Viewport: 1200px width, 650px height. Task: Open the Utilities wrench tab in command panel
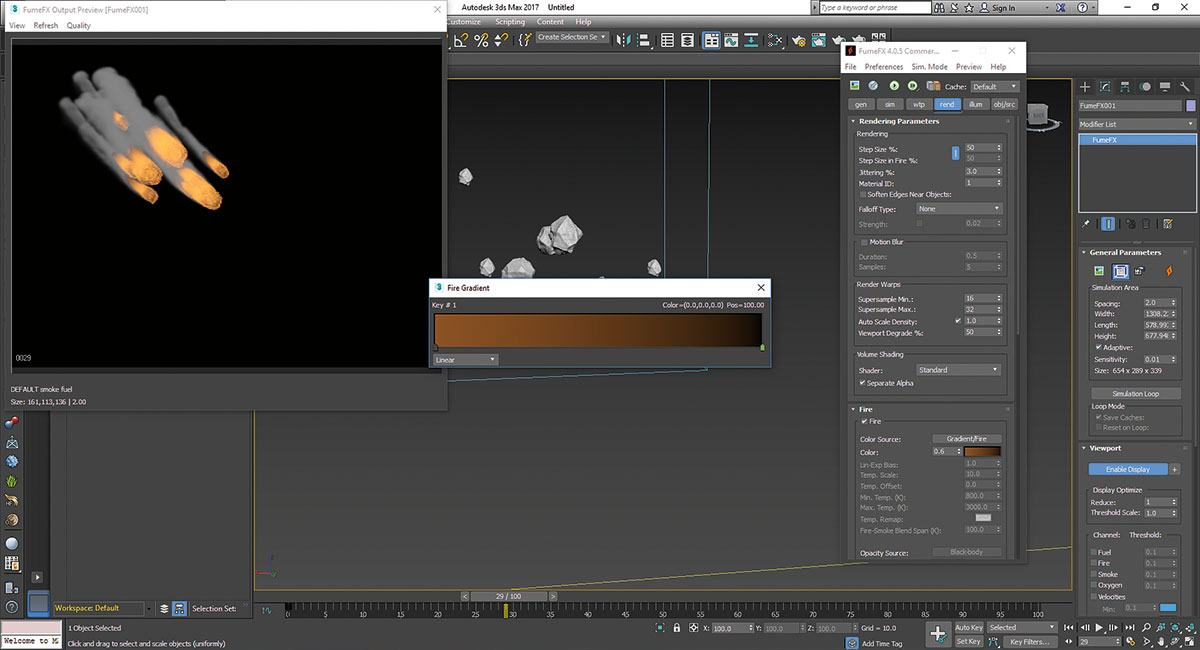(1185, 87)
